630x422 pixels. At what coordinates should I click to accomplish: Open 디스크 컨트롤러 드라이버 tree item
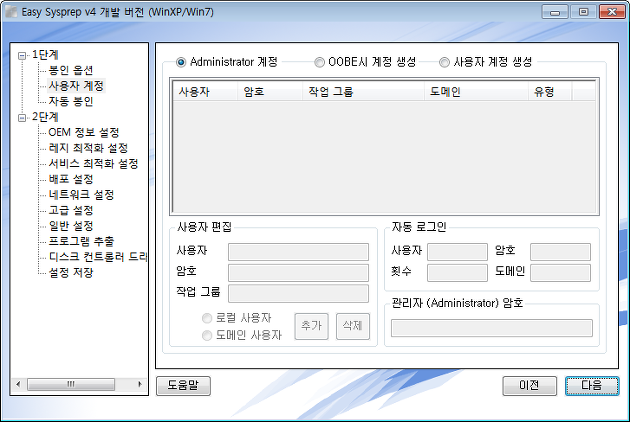coord(98,257)
